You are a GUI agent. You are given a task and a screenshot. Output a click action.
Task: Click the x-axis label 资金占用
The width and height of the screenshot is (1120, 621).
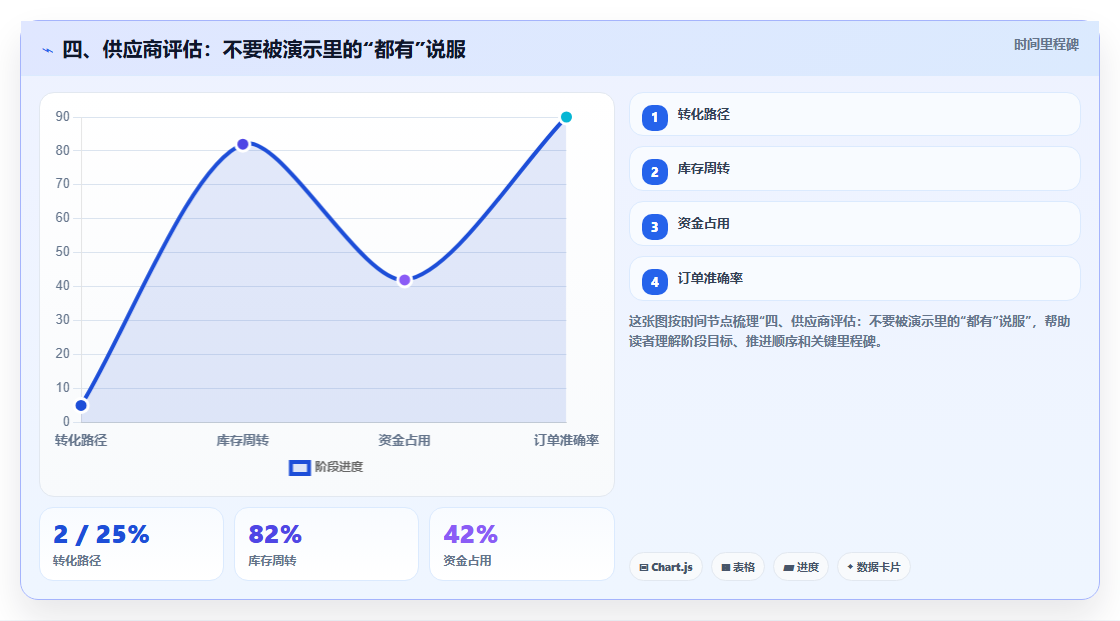coord(404,440)
